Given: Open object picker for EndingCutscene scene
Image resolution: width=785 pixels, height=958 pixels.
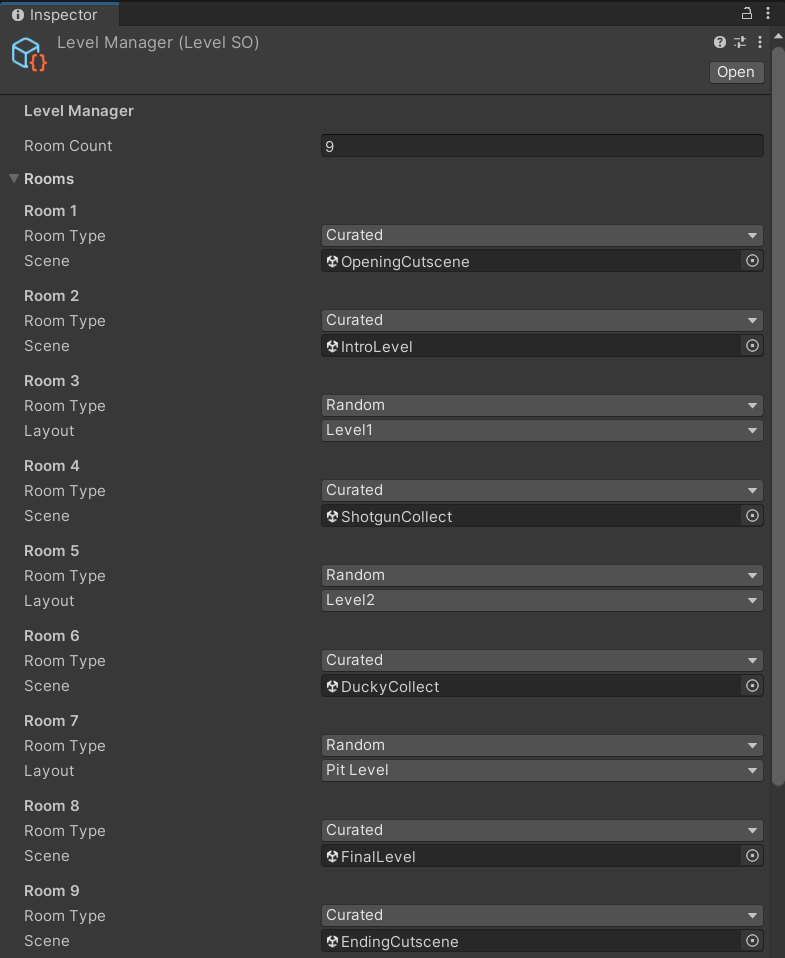Looking at the screenshot, I should tap(753, 941).
